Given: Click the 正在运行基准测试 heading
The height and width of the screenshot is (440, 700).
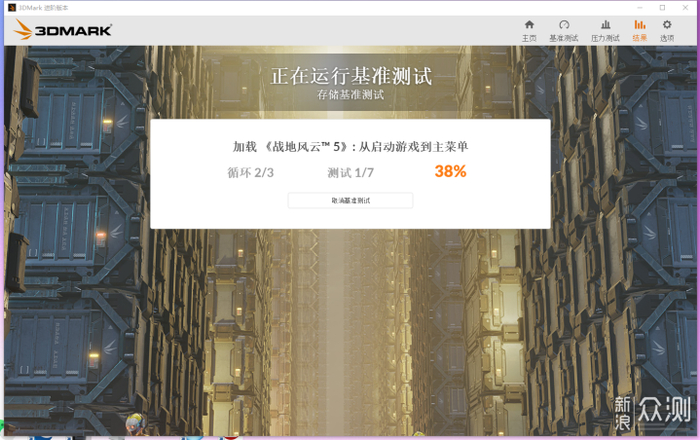Looking at the screenshot, I should coord(351,76).
